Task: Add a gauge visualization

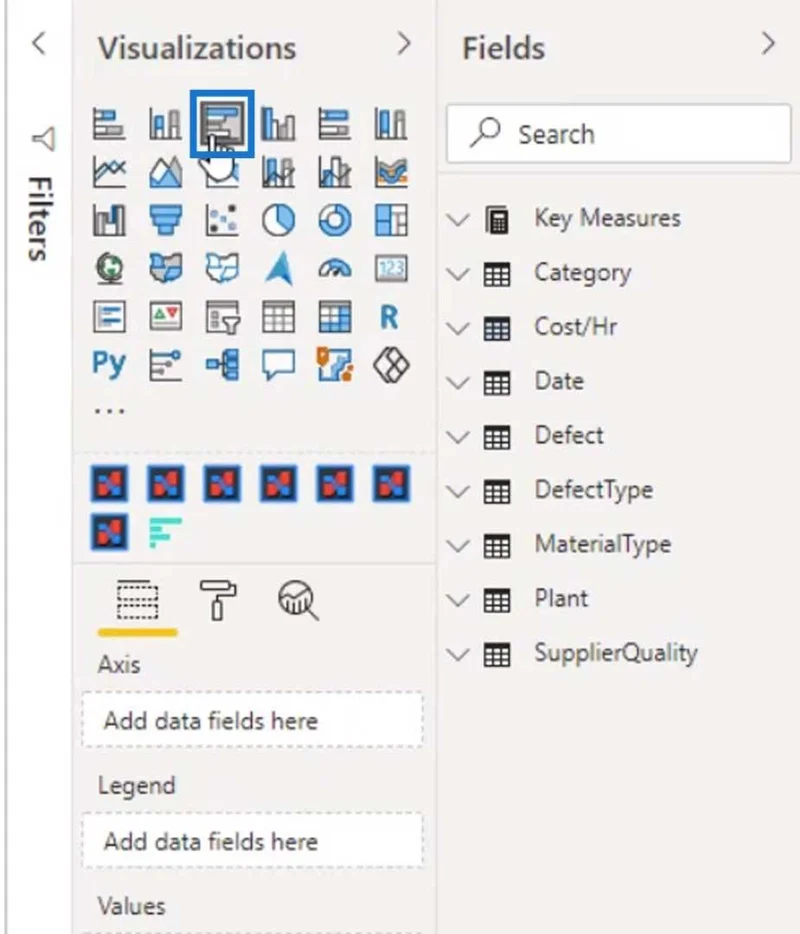Action: pos(335,269)
